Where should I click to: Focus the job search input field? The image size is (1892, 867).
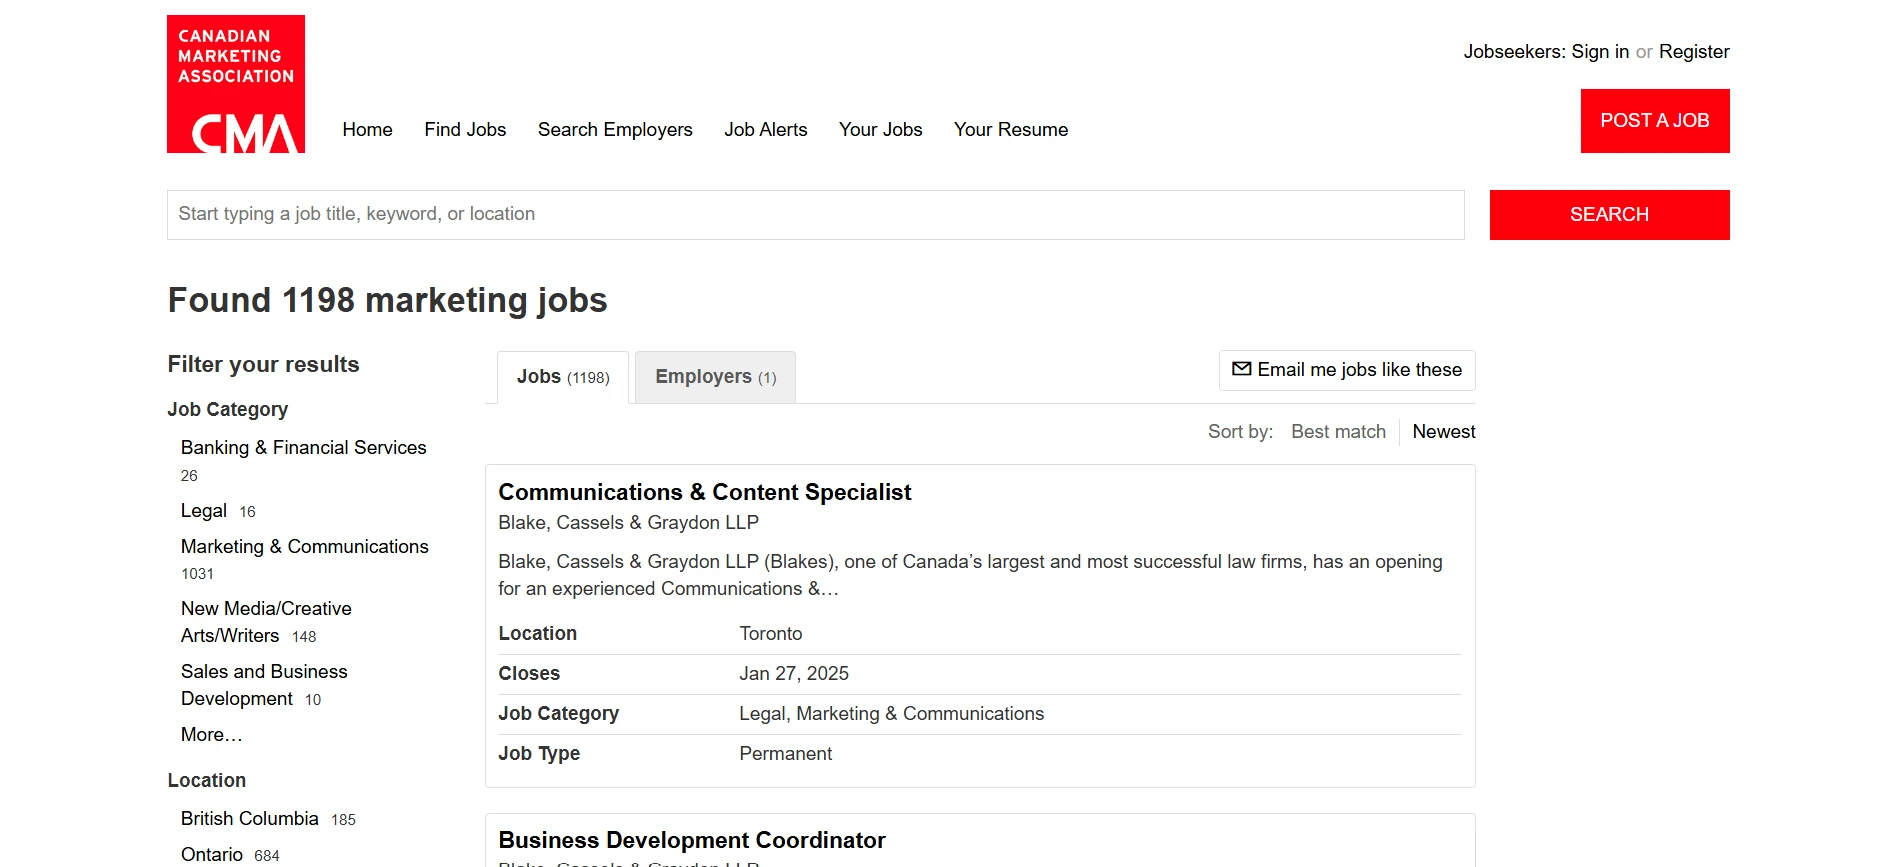(x=816, y=215)
